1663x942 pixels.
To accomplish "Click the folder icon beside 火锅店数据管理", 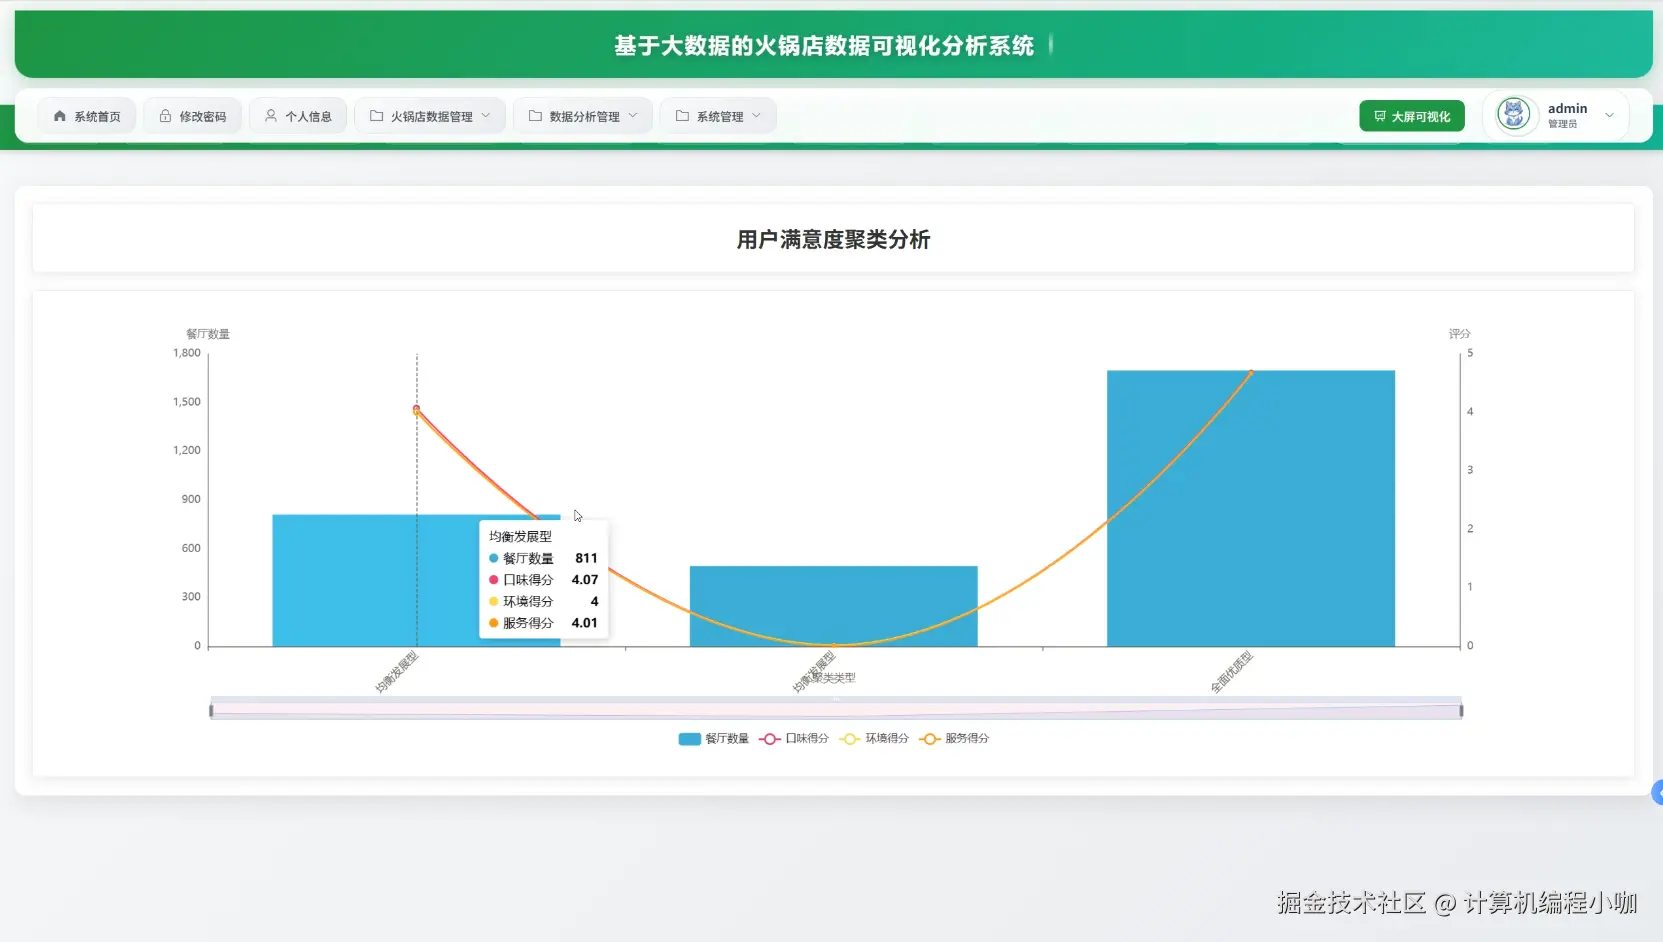I will [x=377, y=116].
